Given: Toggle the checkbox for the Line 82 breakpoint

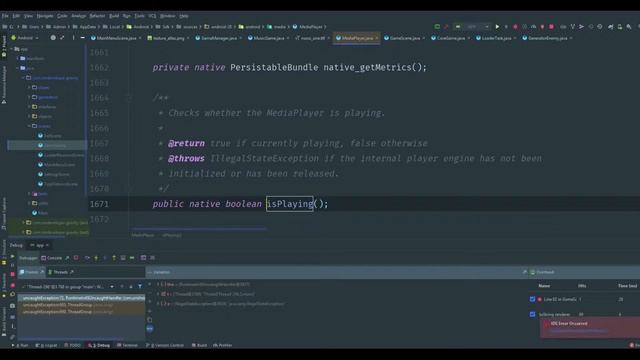Looking at the screenshot, I should pyautogui.click(x=532, y=299).
